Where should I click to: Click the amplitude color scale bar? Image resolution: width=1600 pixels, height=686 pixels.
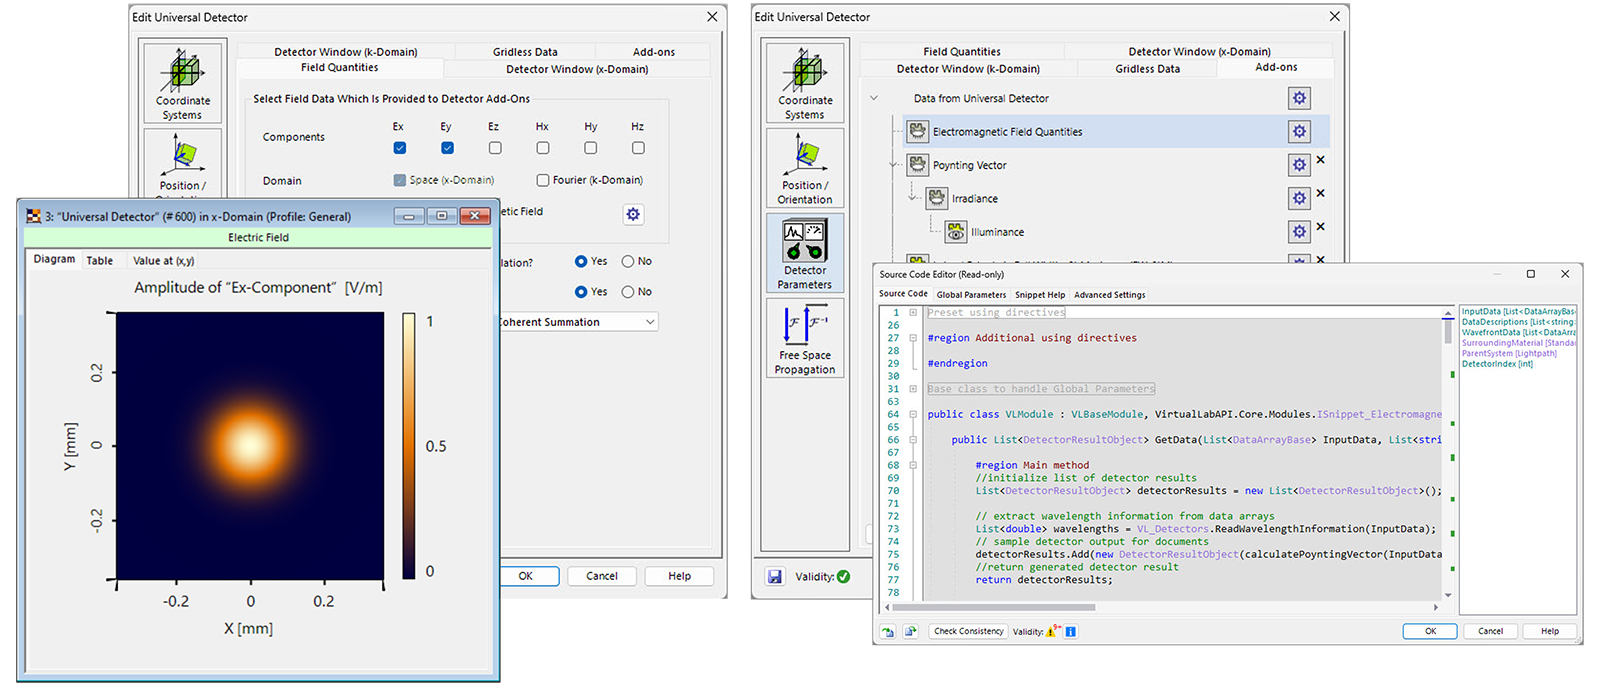[x=409, y=446]
